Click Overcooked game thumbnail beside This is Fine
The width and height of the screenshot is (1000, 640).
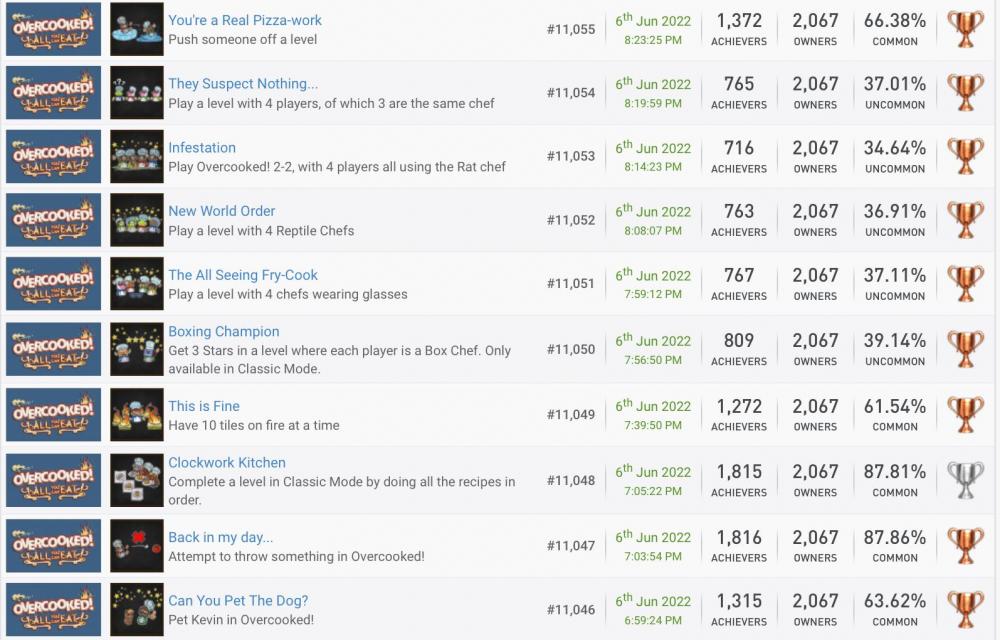(x=54, y=415)
